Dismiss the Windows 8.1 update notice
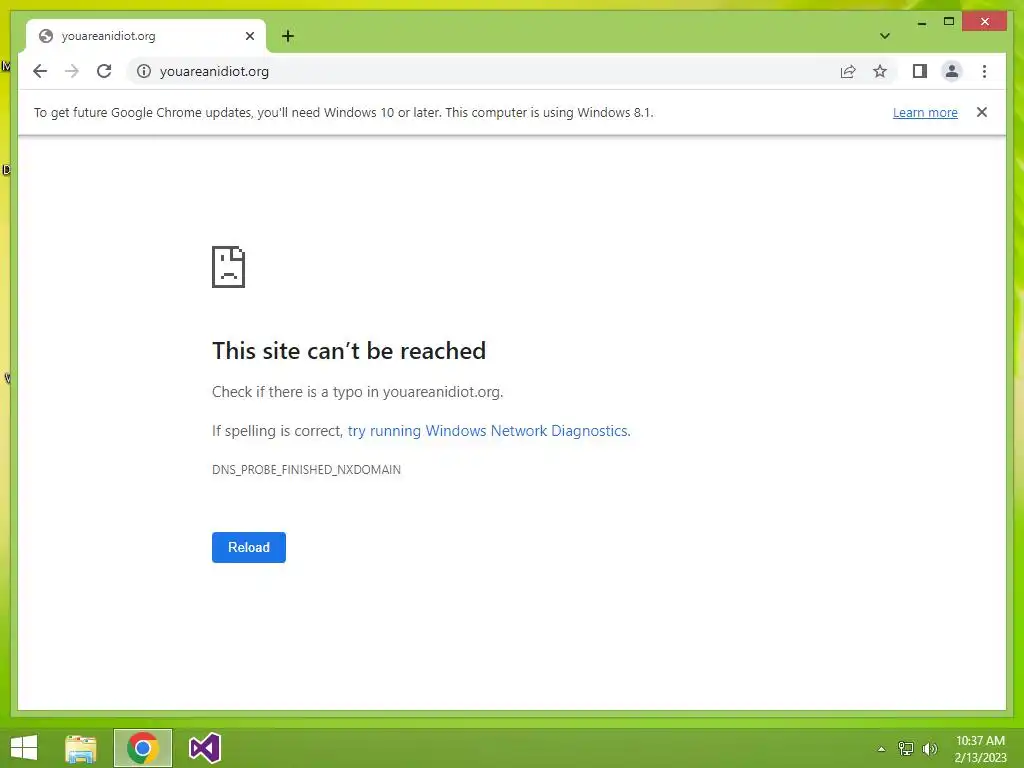 [982, 112]
